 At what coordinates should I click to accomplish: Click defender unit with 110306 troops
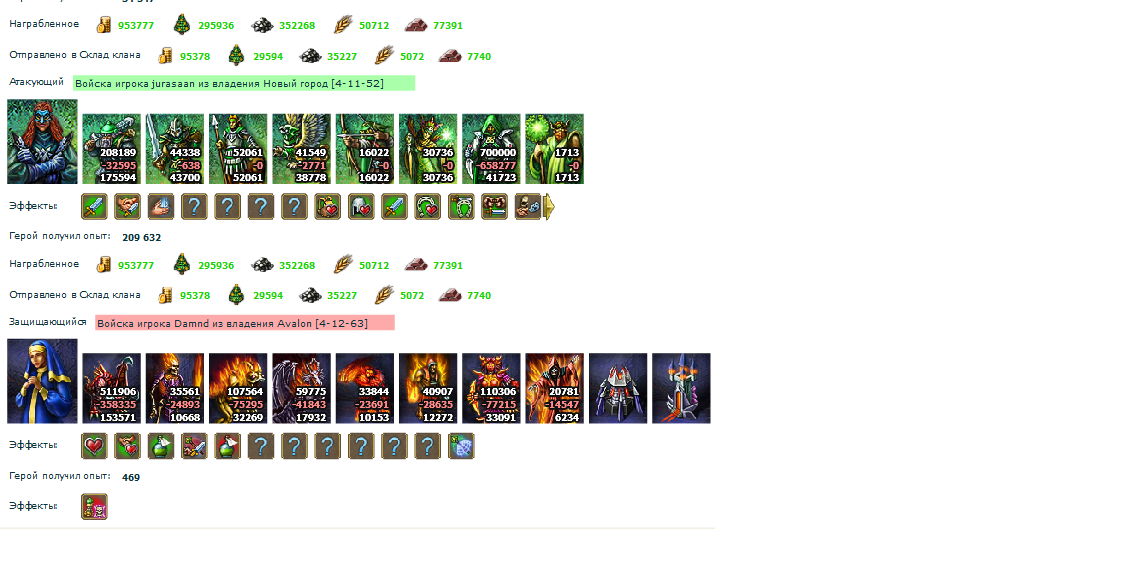click(x=491, y=388)
